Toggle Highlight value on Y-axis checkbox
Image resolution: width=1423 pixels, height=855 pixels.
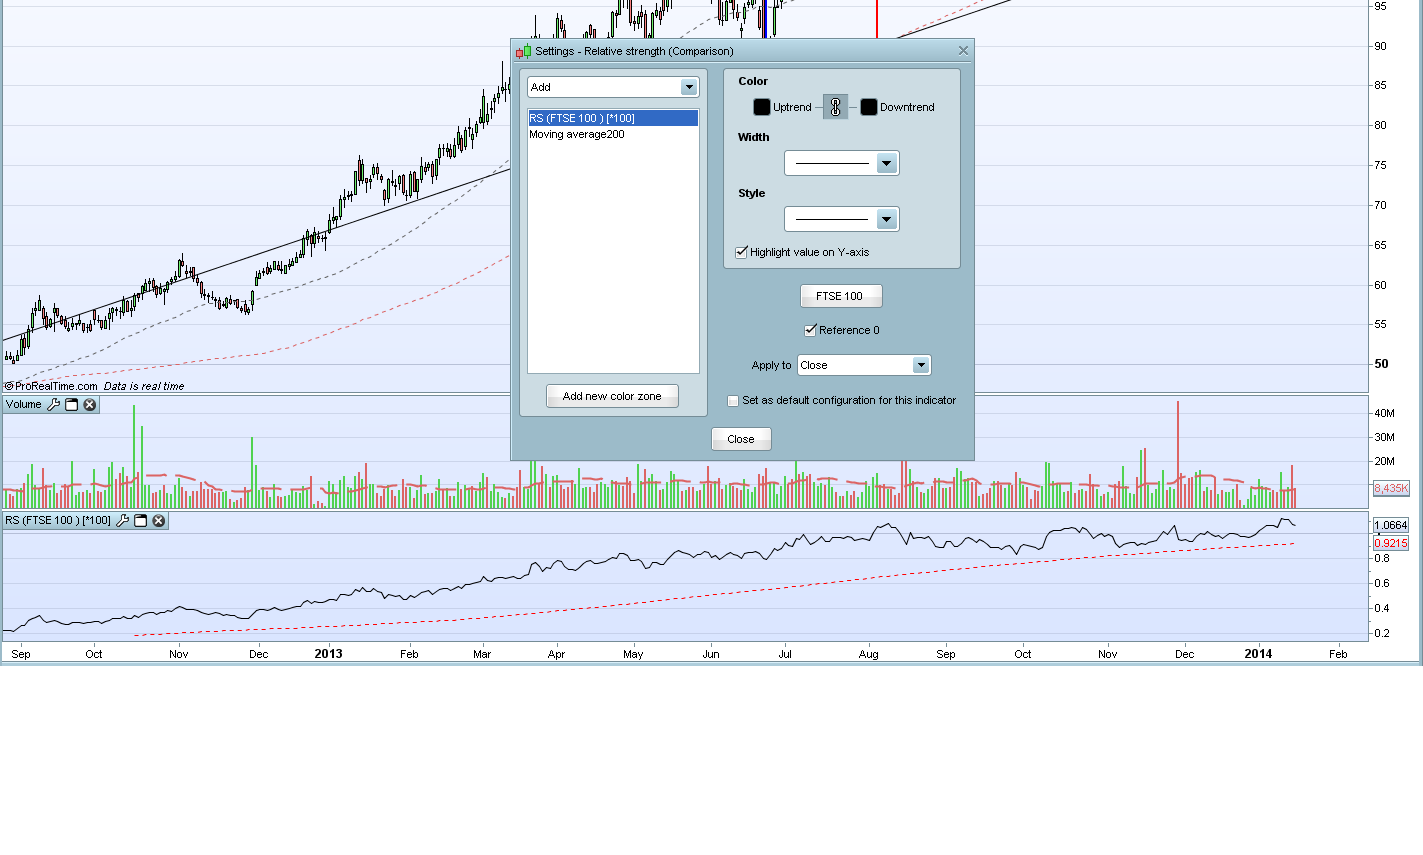741,252
